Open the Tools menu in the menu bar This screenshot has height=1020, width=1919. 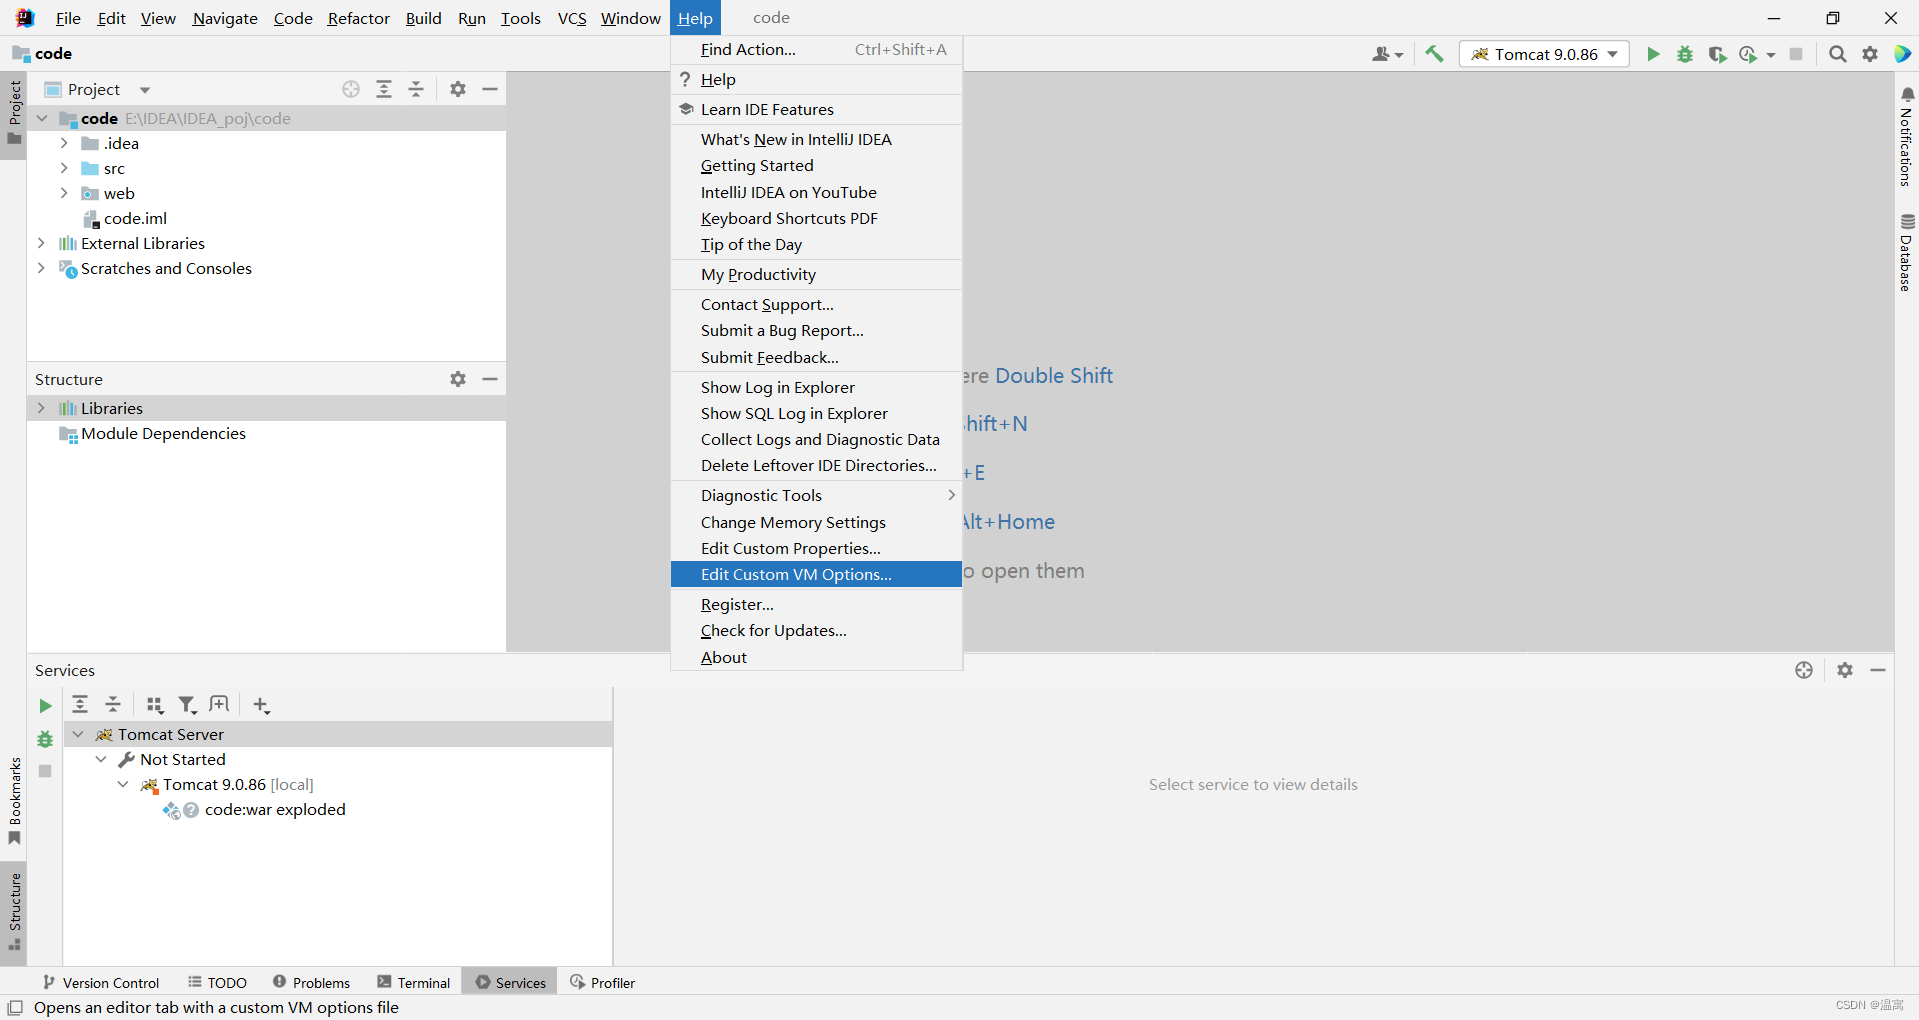[521, 18]
